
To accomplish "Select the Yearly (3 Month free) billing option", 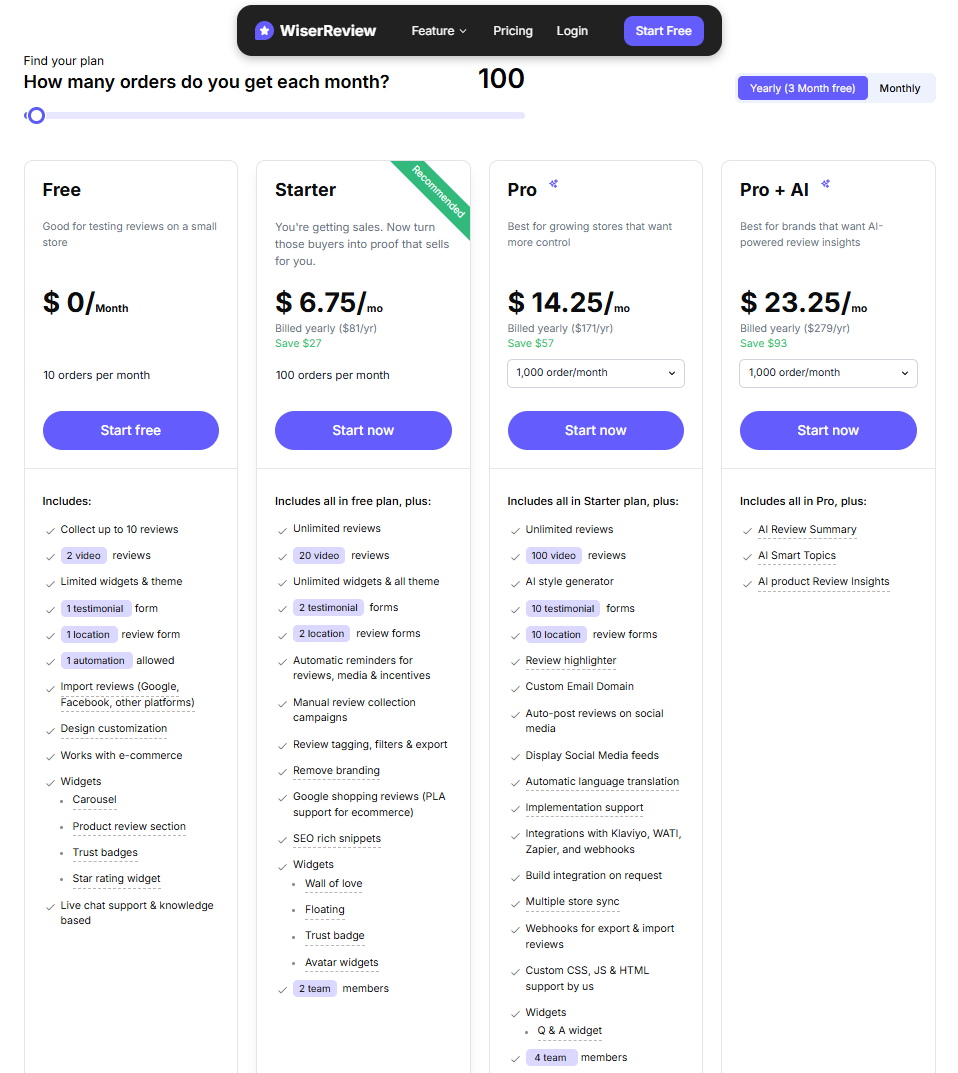I will click(802, 88).
